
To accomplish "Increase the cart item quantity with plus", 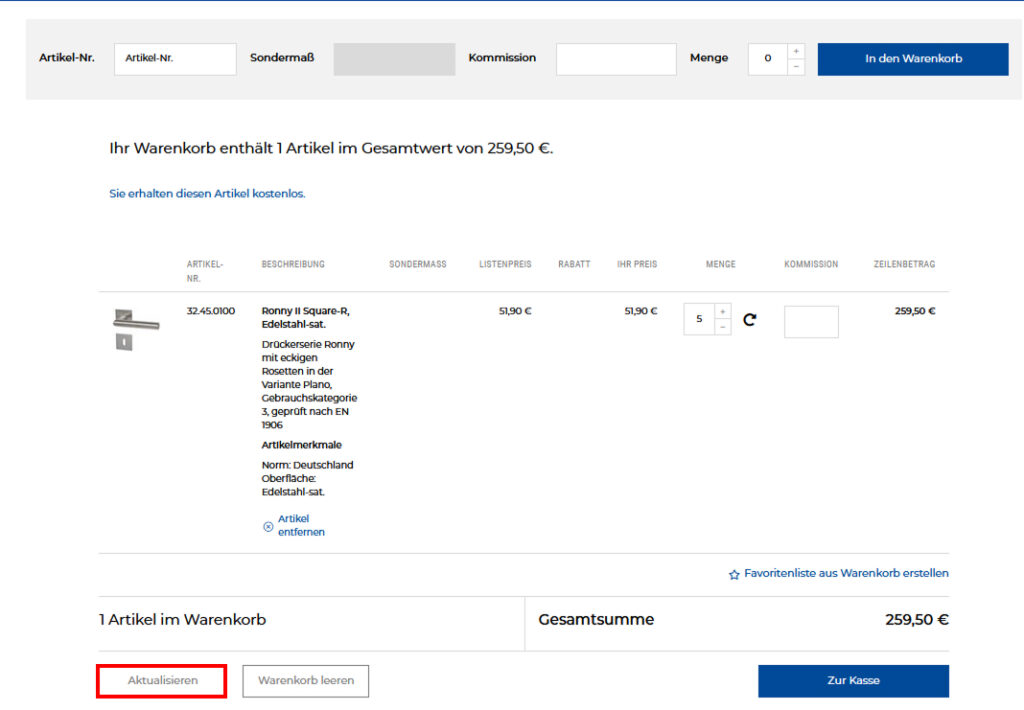I will click(723, 312).
